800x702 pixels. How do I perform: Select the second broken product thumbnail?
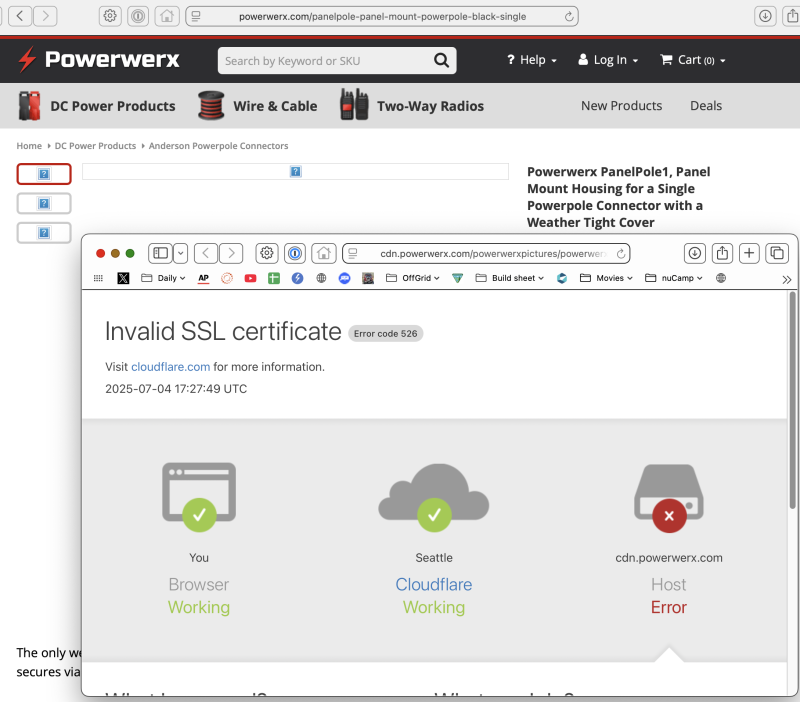tap(44, 204)
